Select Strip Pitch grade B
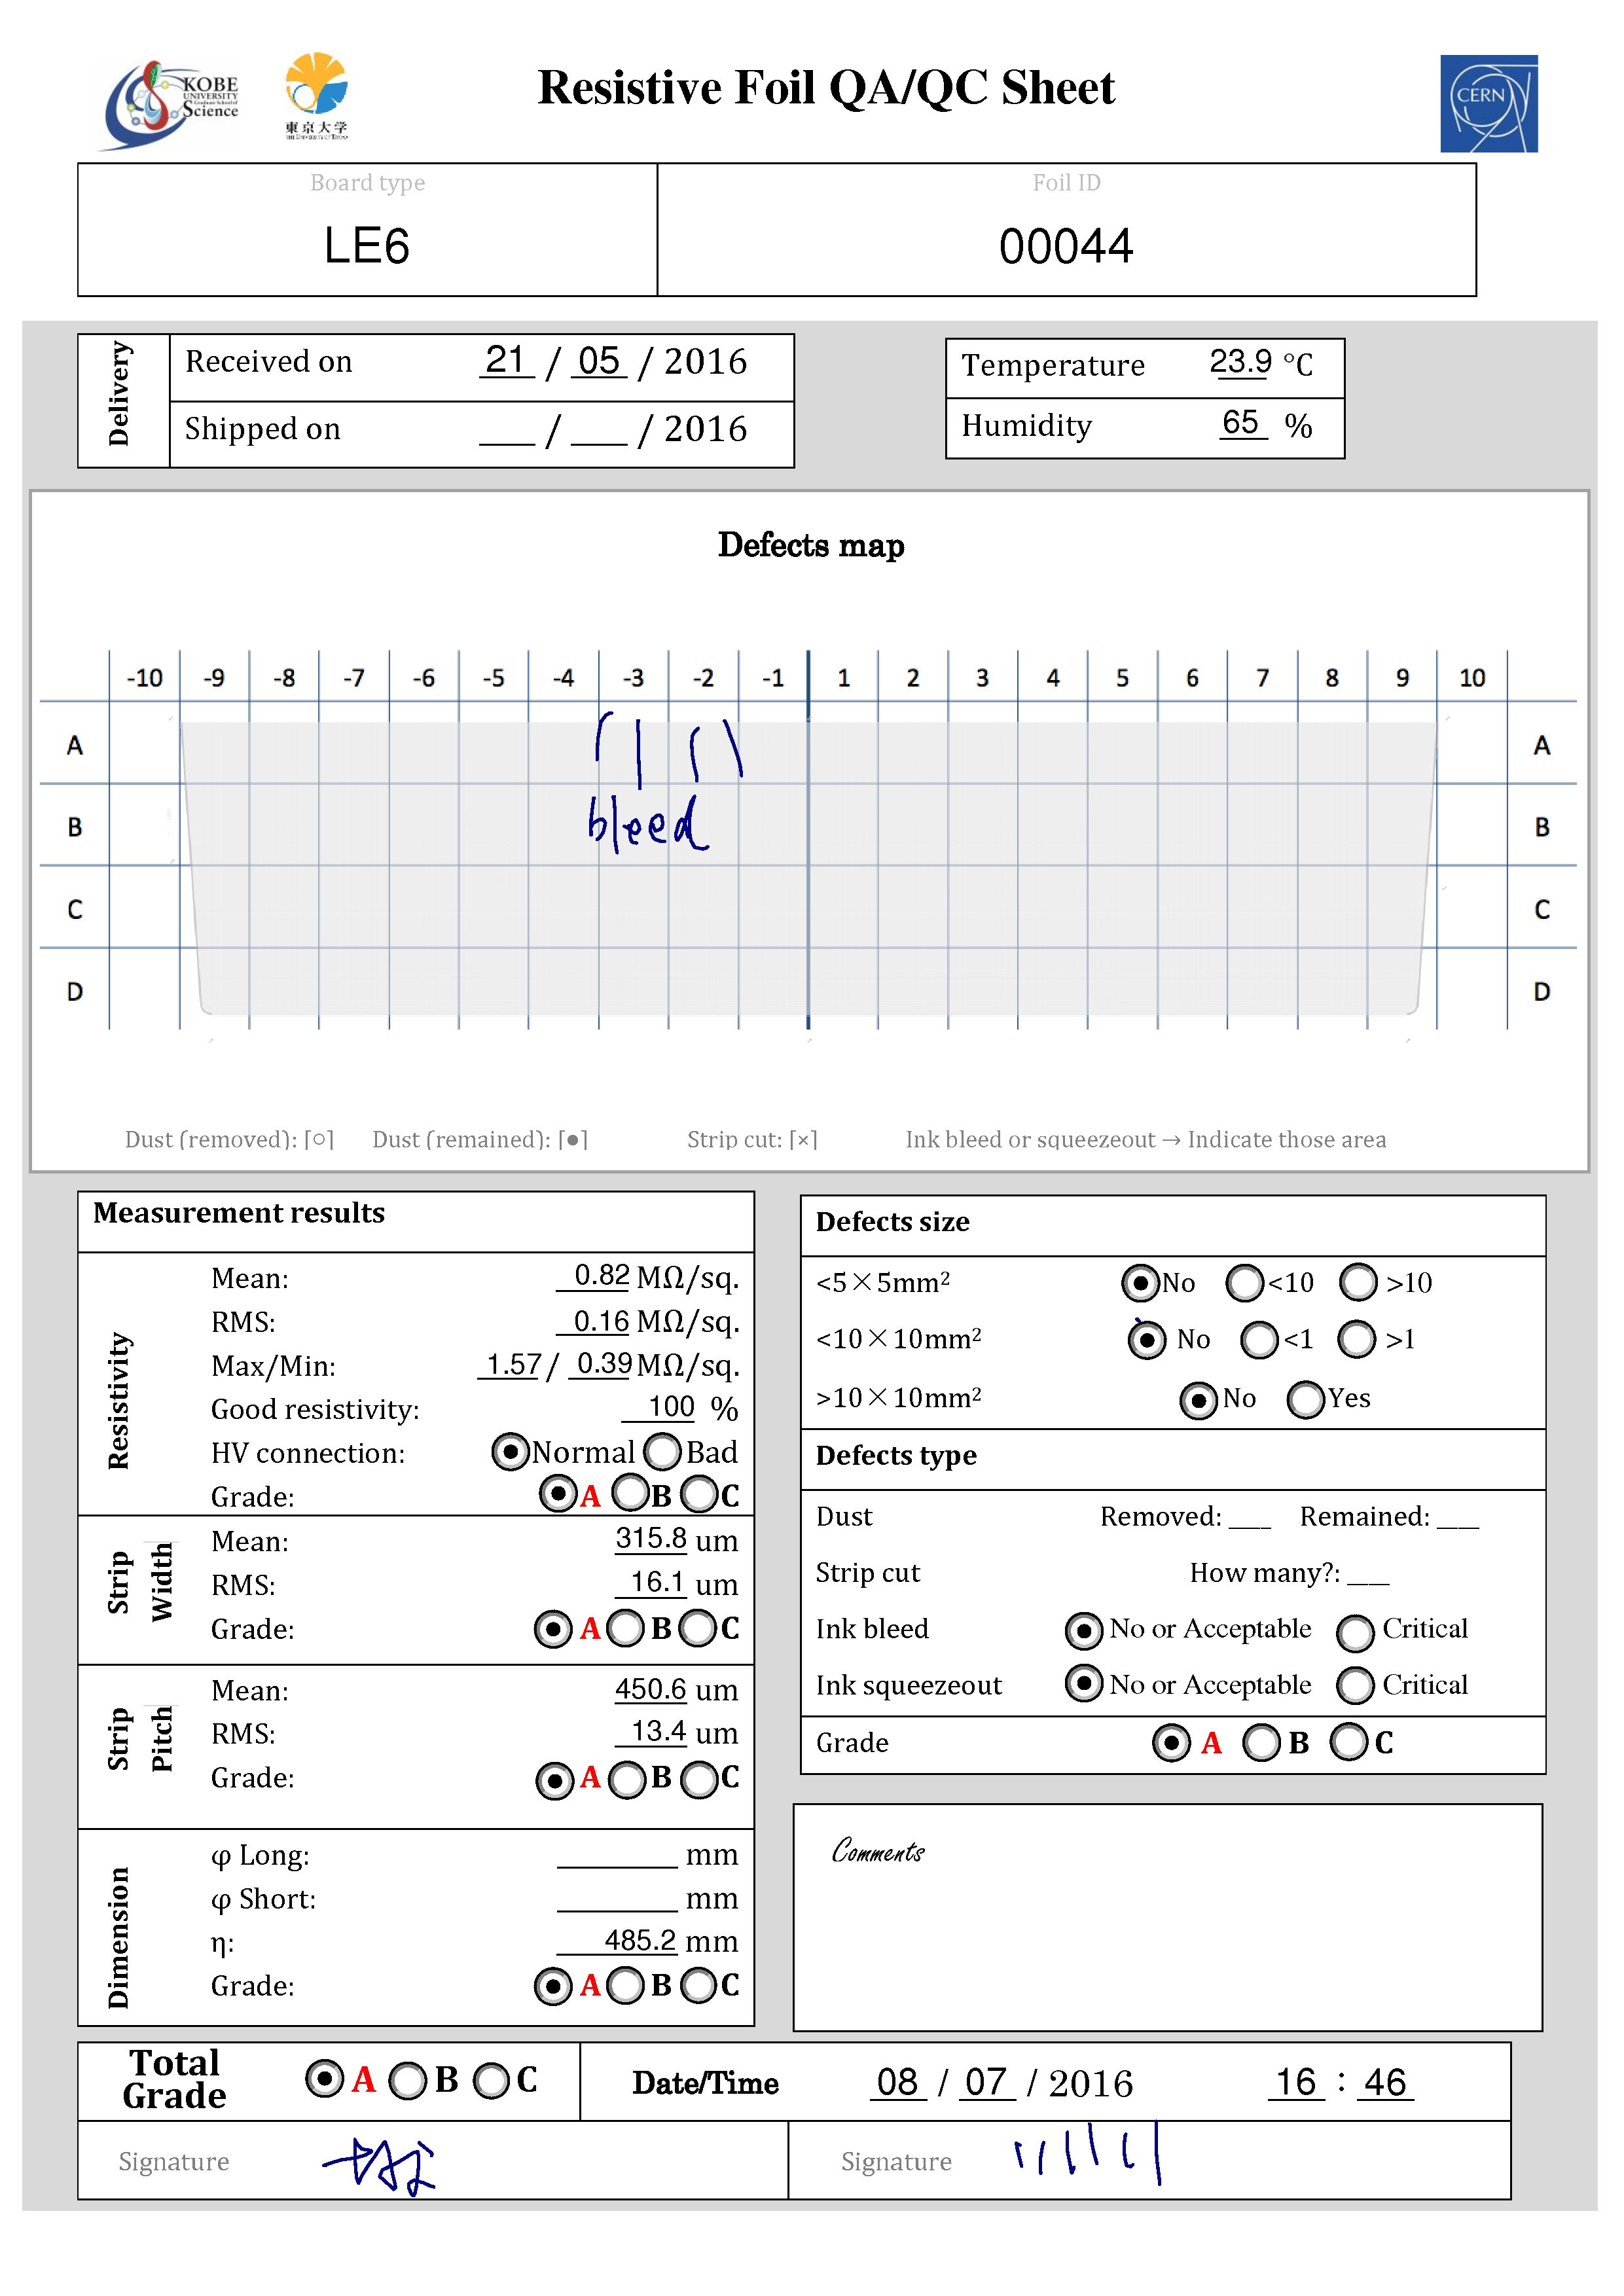1624x2296 pixels. (628, 1779)
